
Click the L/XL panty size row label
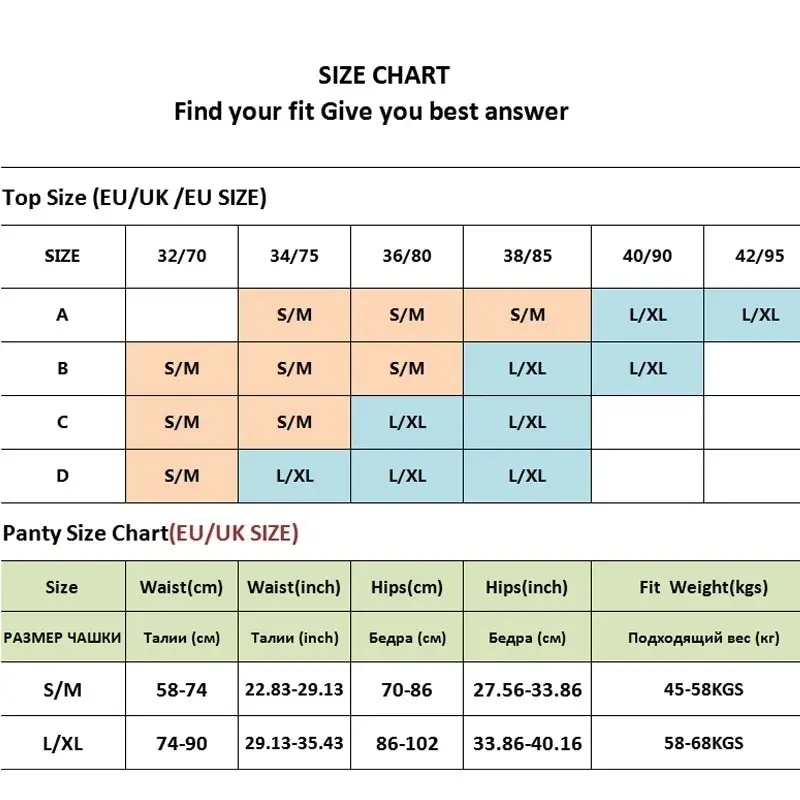point(62,743)
